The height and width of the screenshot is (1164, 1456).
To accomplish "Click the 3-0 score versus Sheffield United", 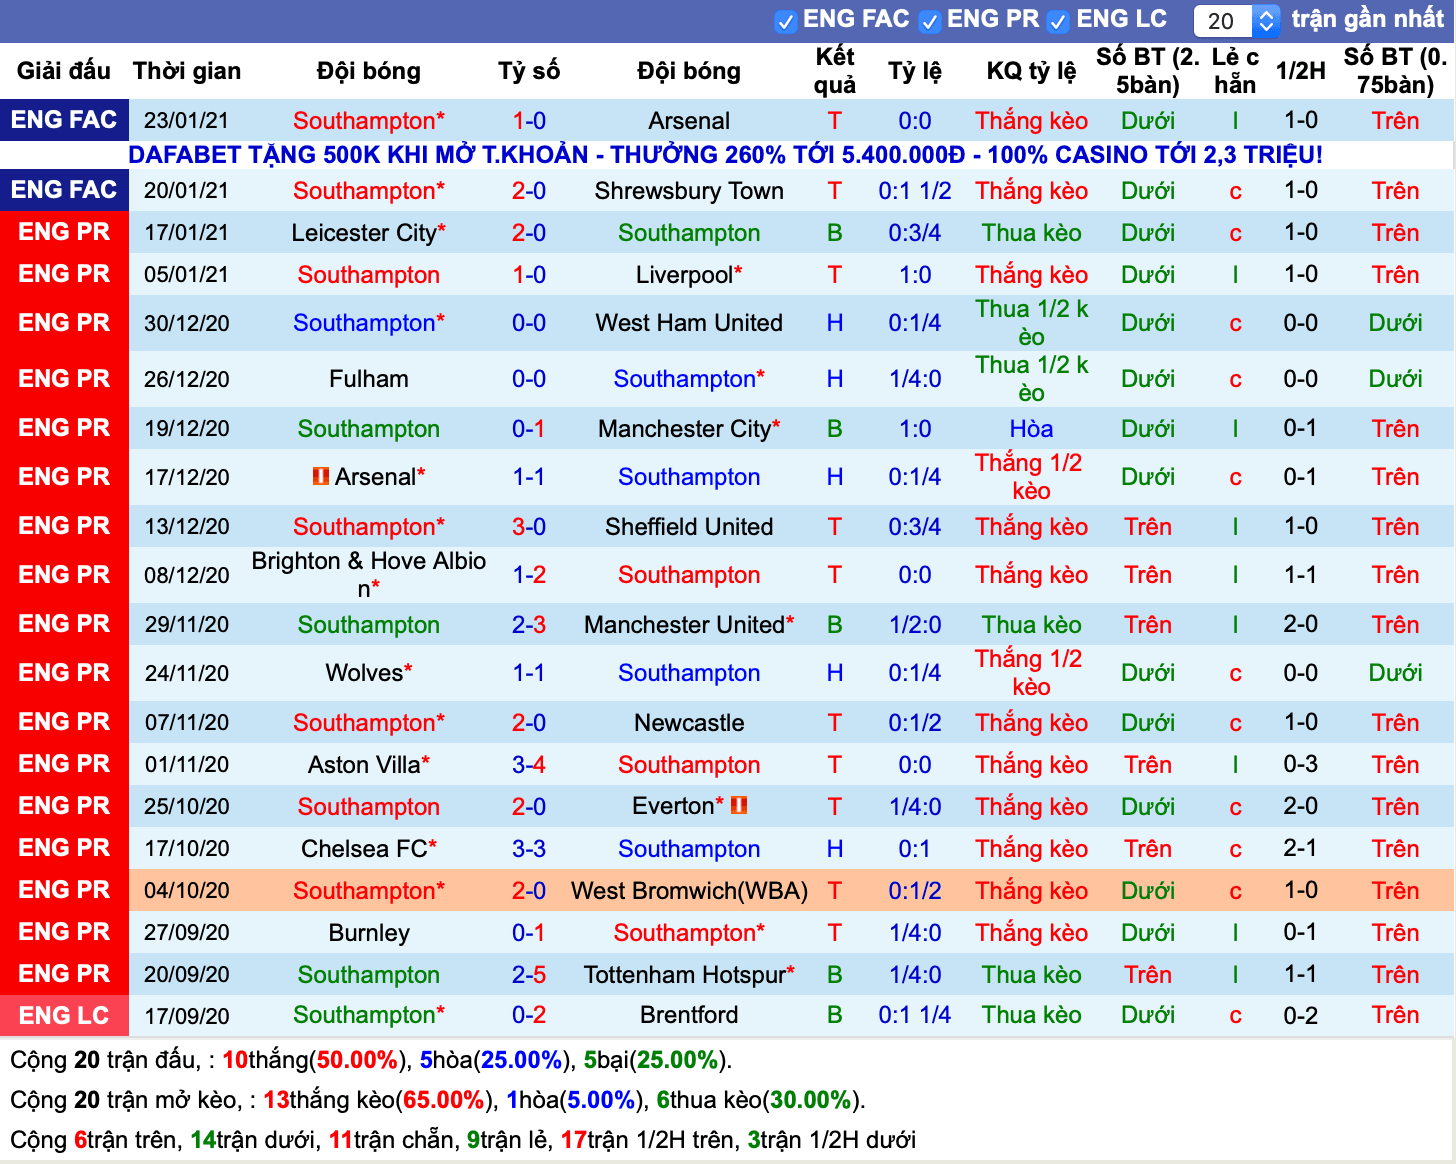I will click(529, 527).
